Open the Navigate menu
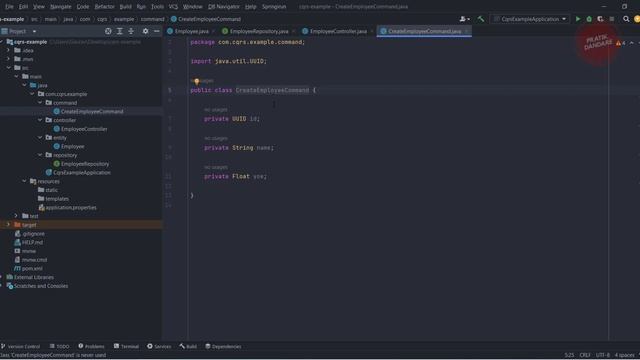640x360 pixels. (x=60, y=7)
